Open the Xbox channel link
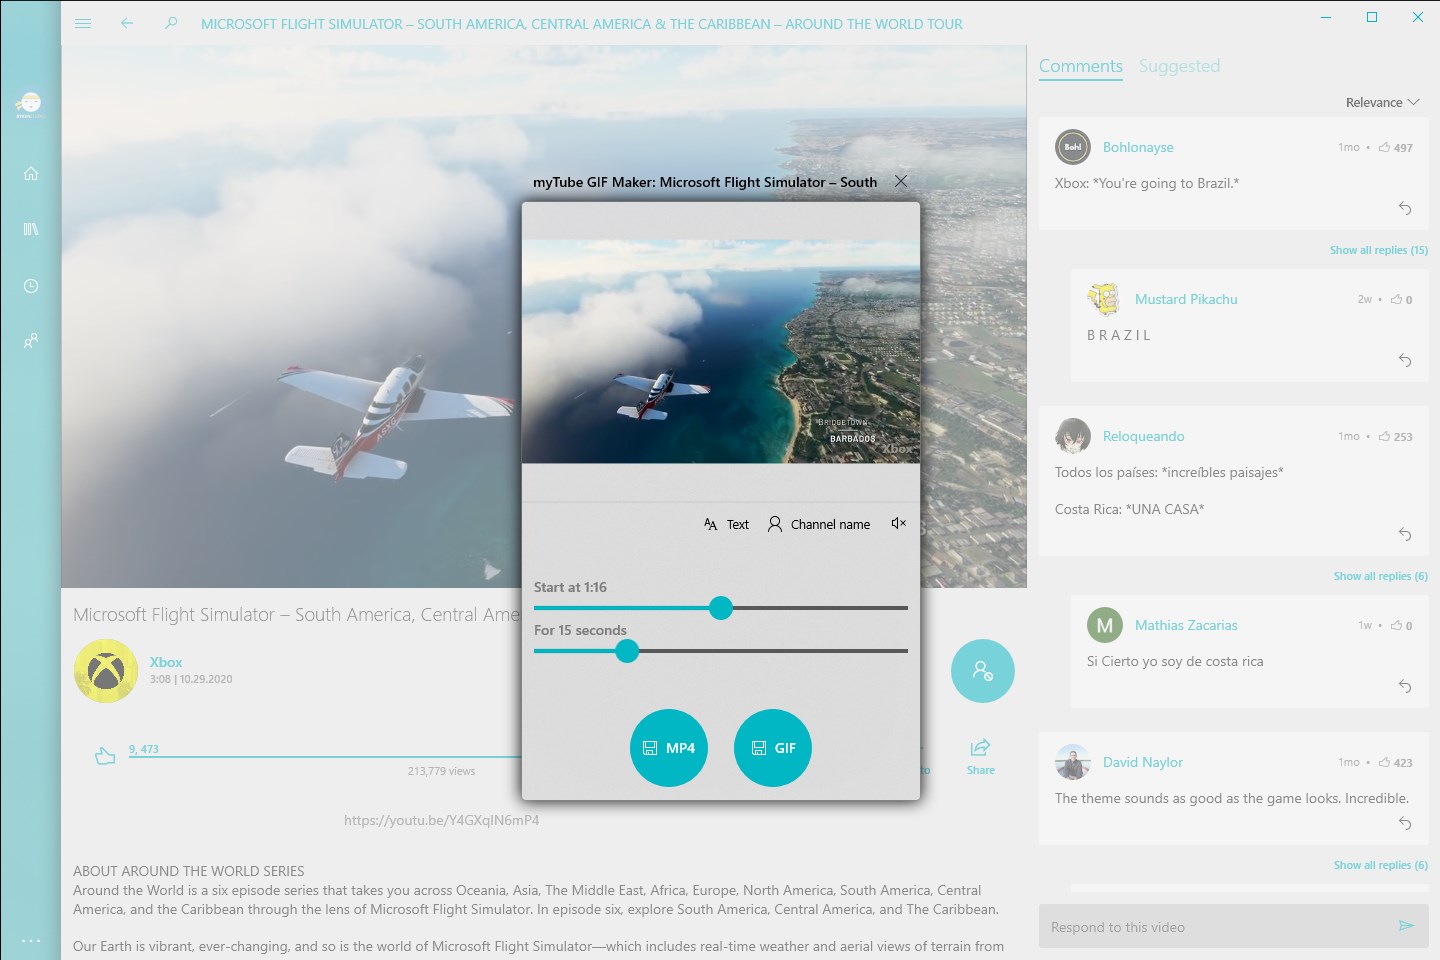Viewport: 1440px width, 960px height. pos(166,662)
